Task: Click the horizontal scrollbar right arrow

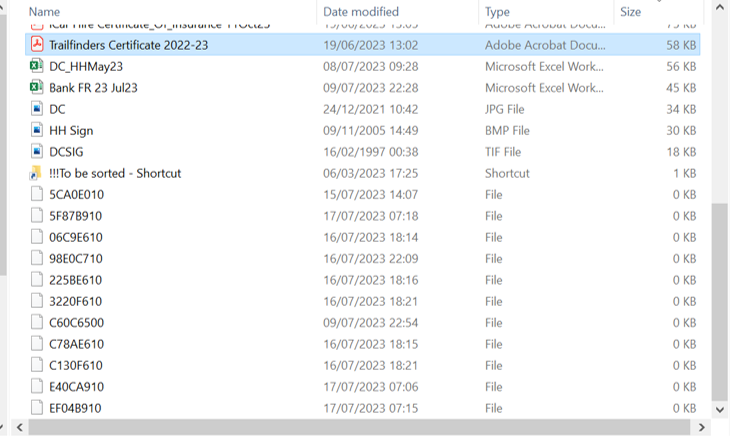Action: [x=701, y=428]
